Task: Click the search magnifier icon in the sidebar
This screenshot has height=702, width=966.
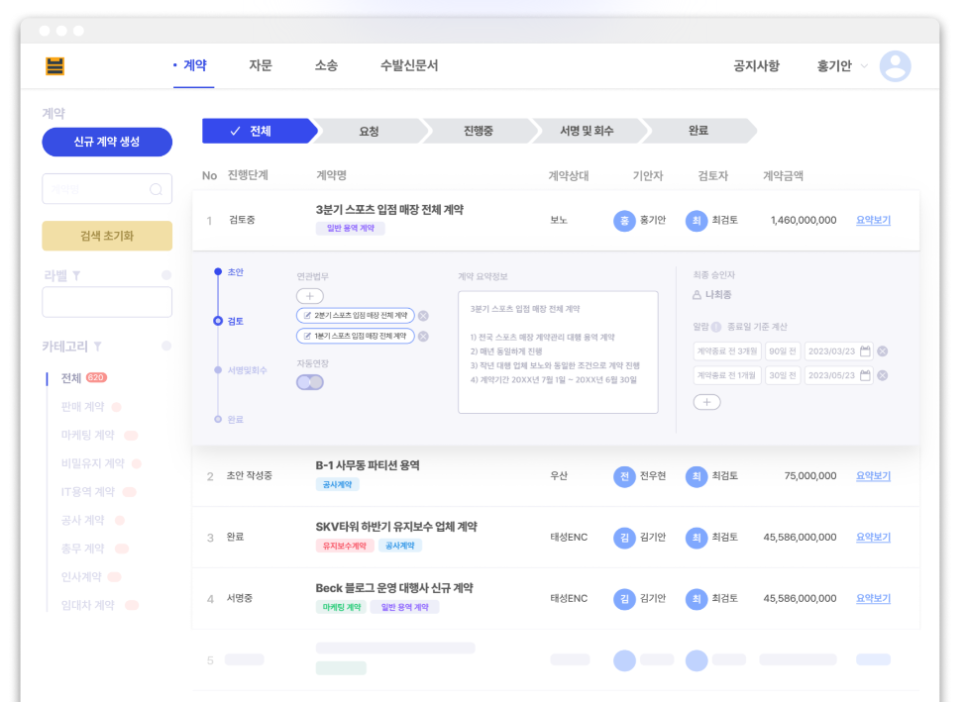Action: (158, 187)
